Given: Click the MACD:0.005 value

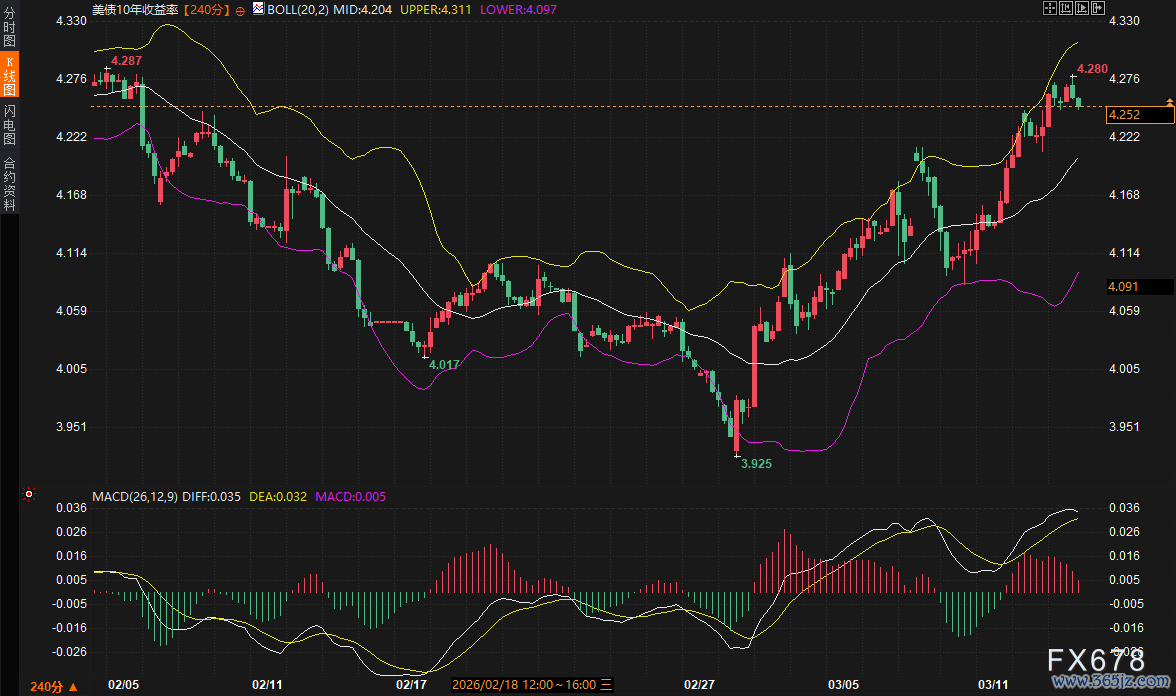Looking at the screenshot, I should [350, 496].
